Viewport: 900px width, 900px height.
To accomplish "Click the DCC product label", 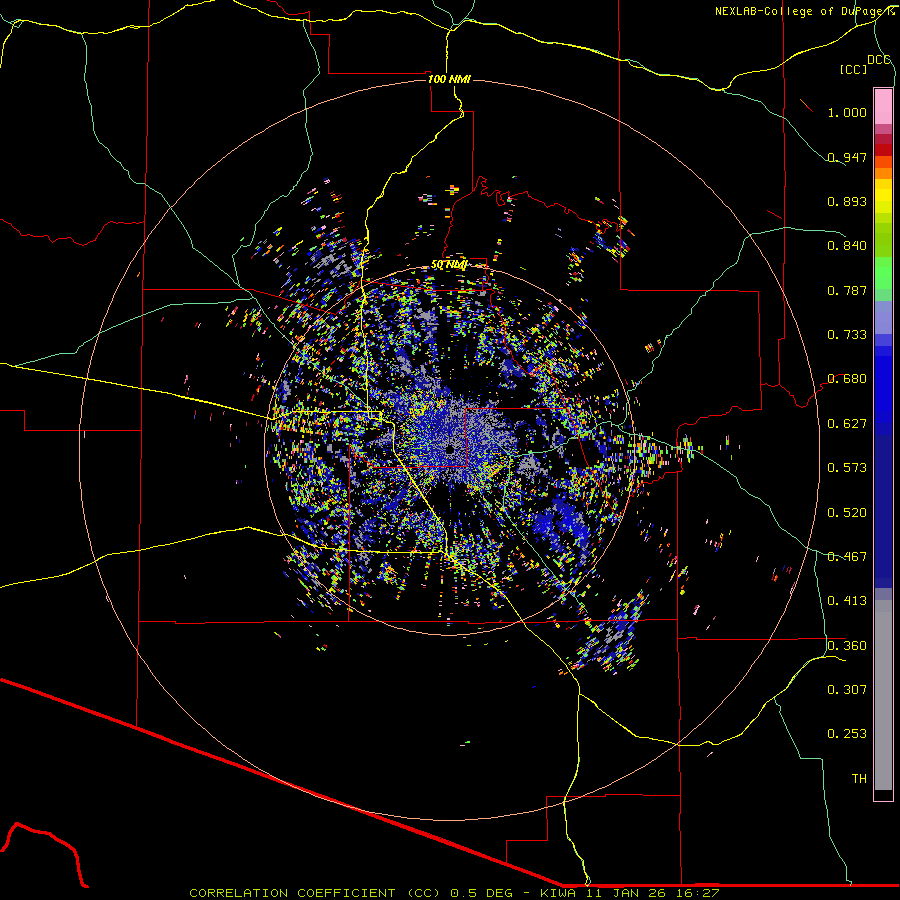I will tap(879, 60).
